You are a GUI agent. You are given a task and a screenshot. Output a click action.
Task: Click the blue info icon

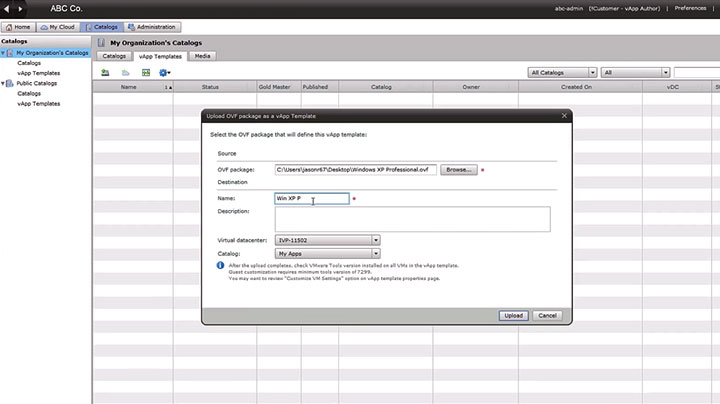click(x=220, y=265)
